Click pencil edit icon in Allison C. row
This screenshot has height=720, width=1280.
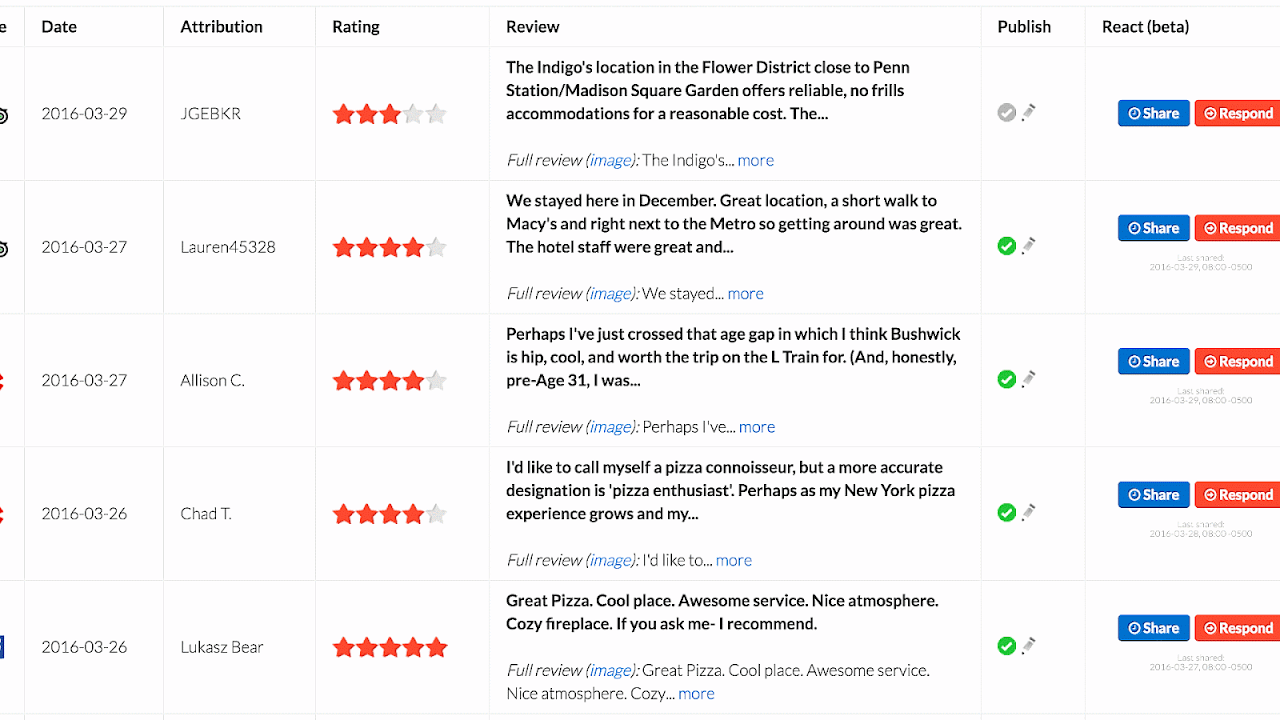(x=1029, y=378)
